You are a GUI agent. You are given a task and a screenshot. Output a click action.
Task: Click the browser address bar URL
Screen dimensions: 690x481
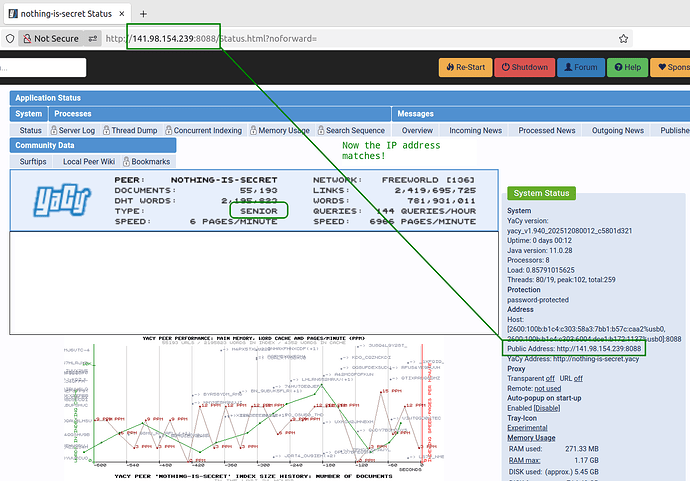click(x=300, y=38)
